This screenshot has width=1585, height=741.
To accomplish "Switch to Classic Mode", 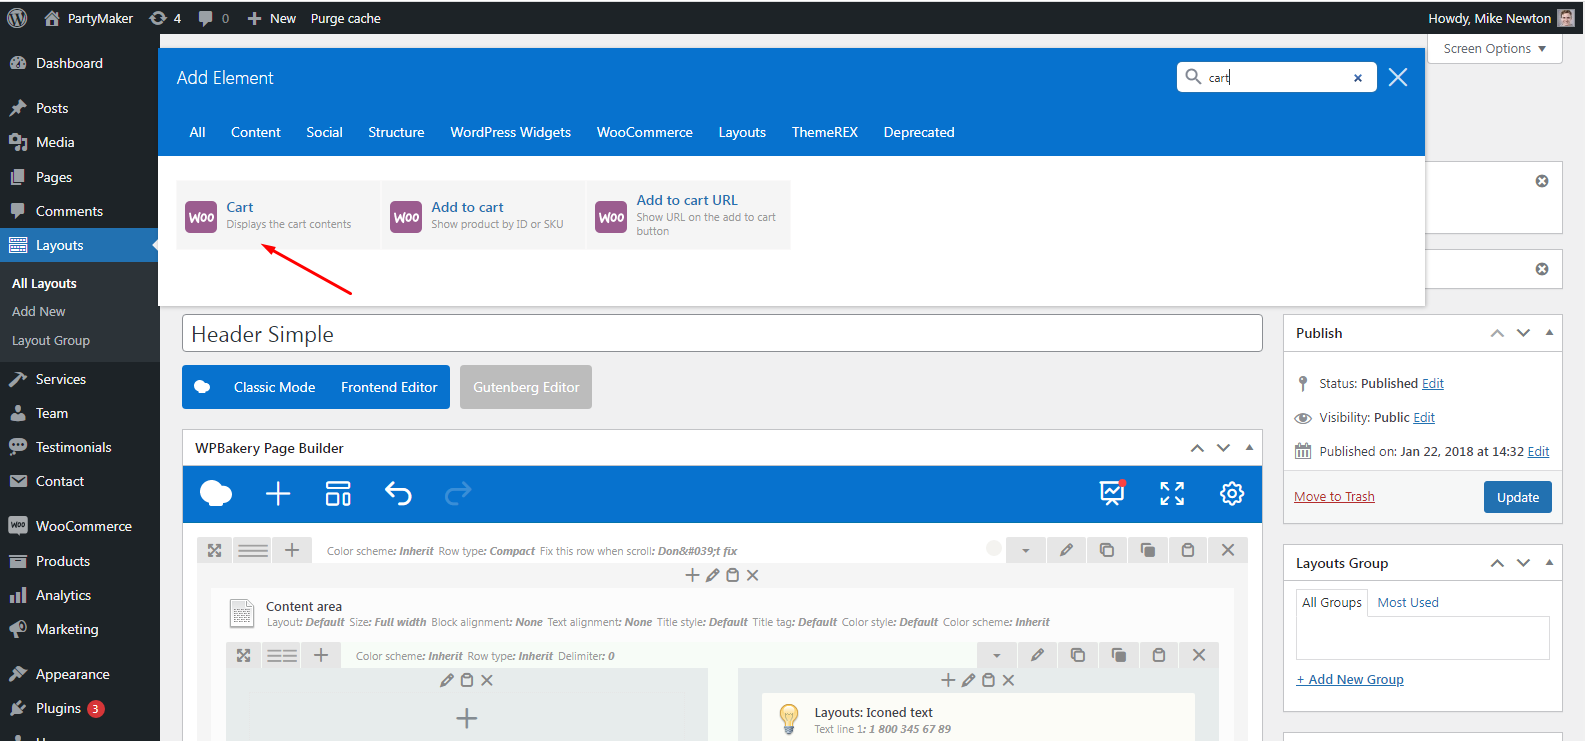I will 274,387.
